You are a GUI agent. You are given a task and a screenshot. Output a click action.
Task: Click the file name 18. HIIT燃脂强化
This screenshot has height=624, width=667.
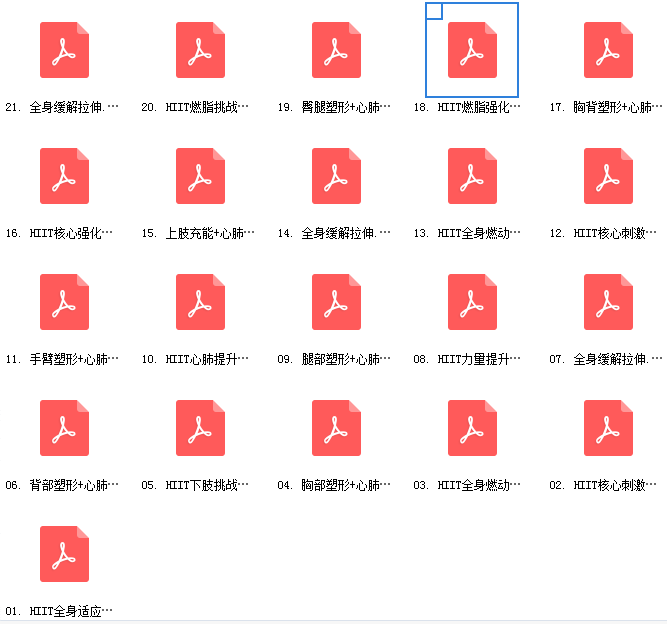click(467, 107)
